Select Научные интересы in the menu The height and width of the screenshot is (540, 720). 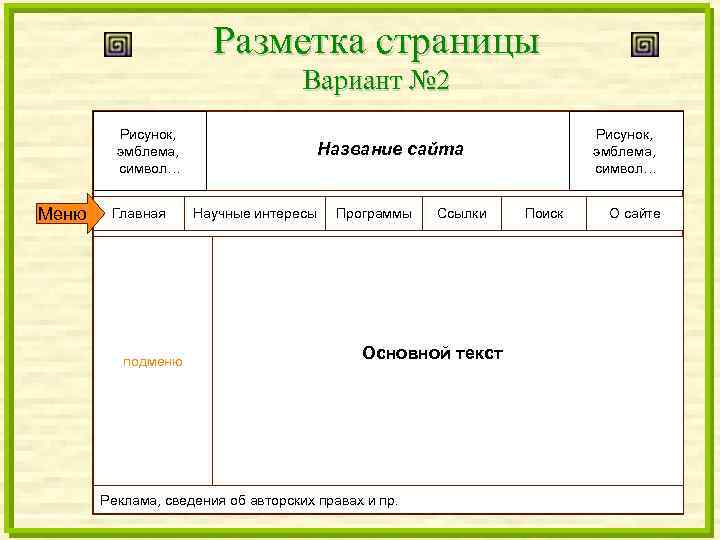tap(255, 214)
